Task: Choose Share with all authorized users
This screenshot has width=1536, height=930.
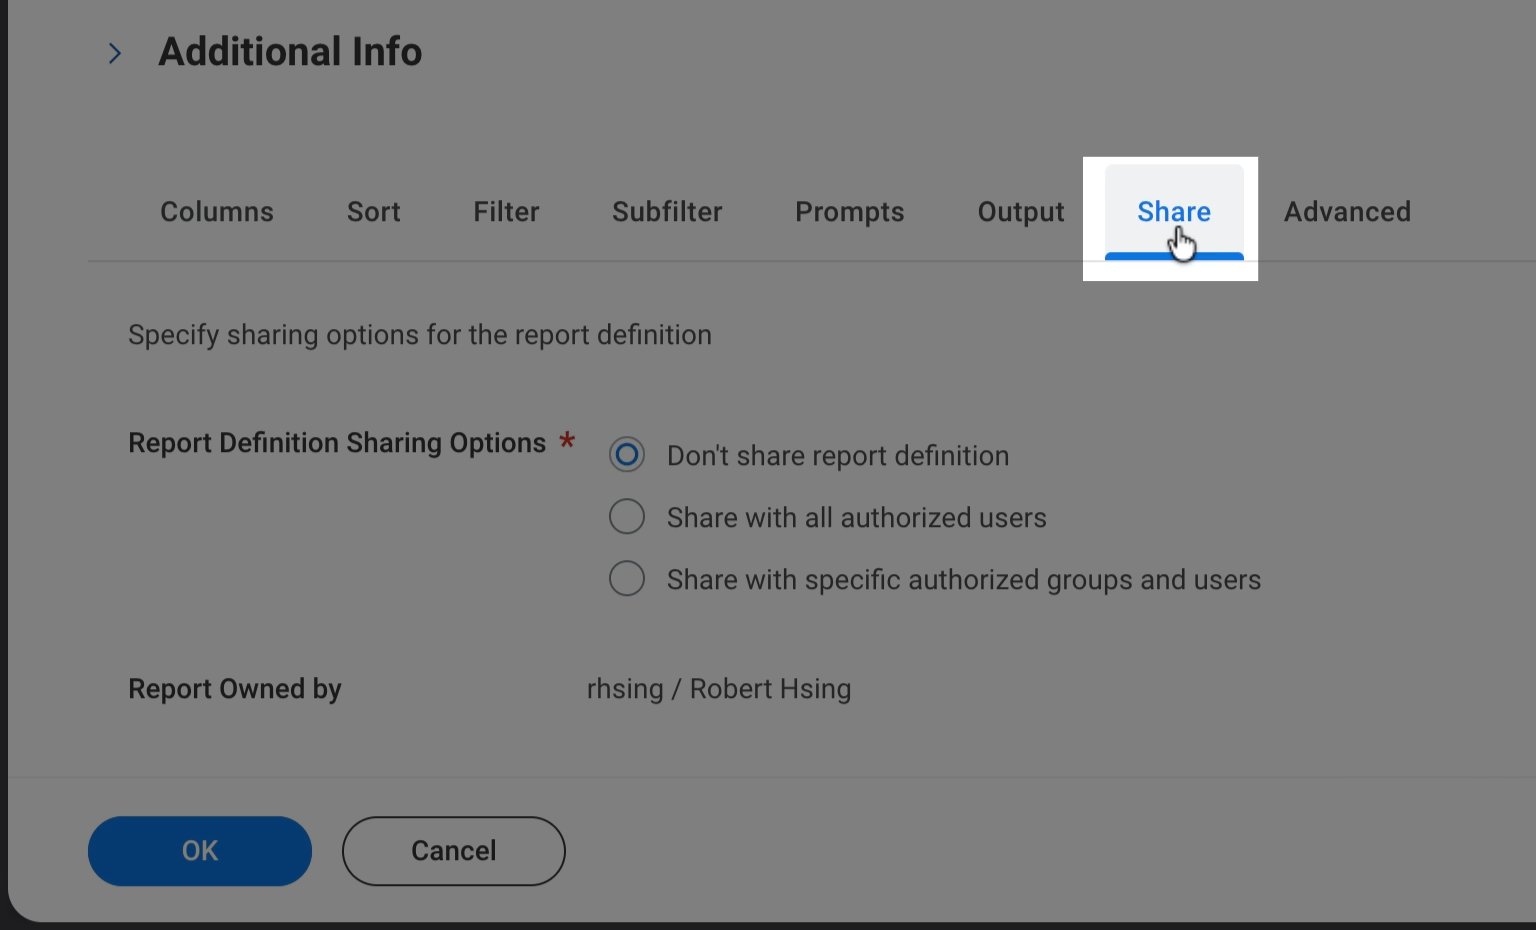Action: 627,517
